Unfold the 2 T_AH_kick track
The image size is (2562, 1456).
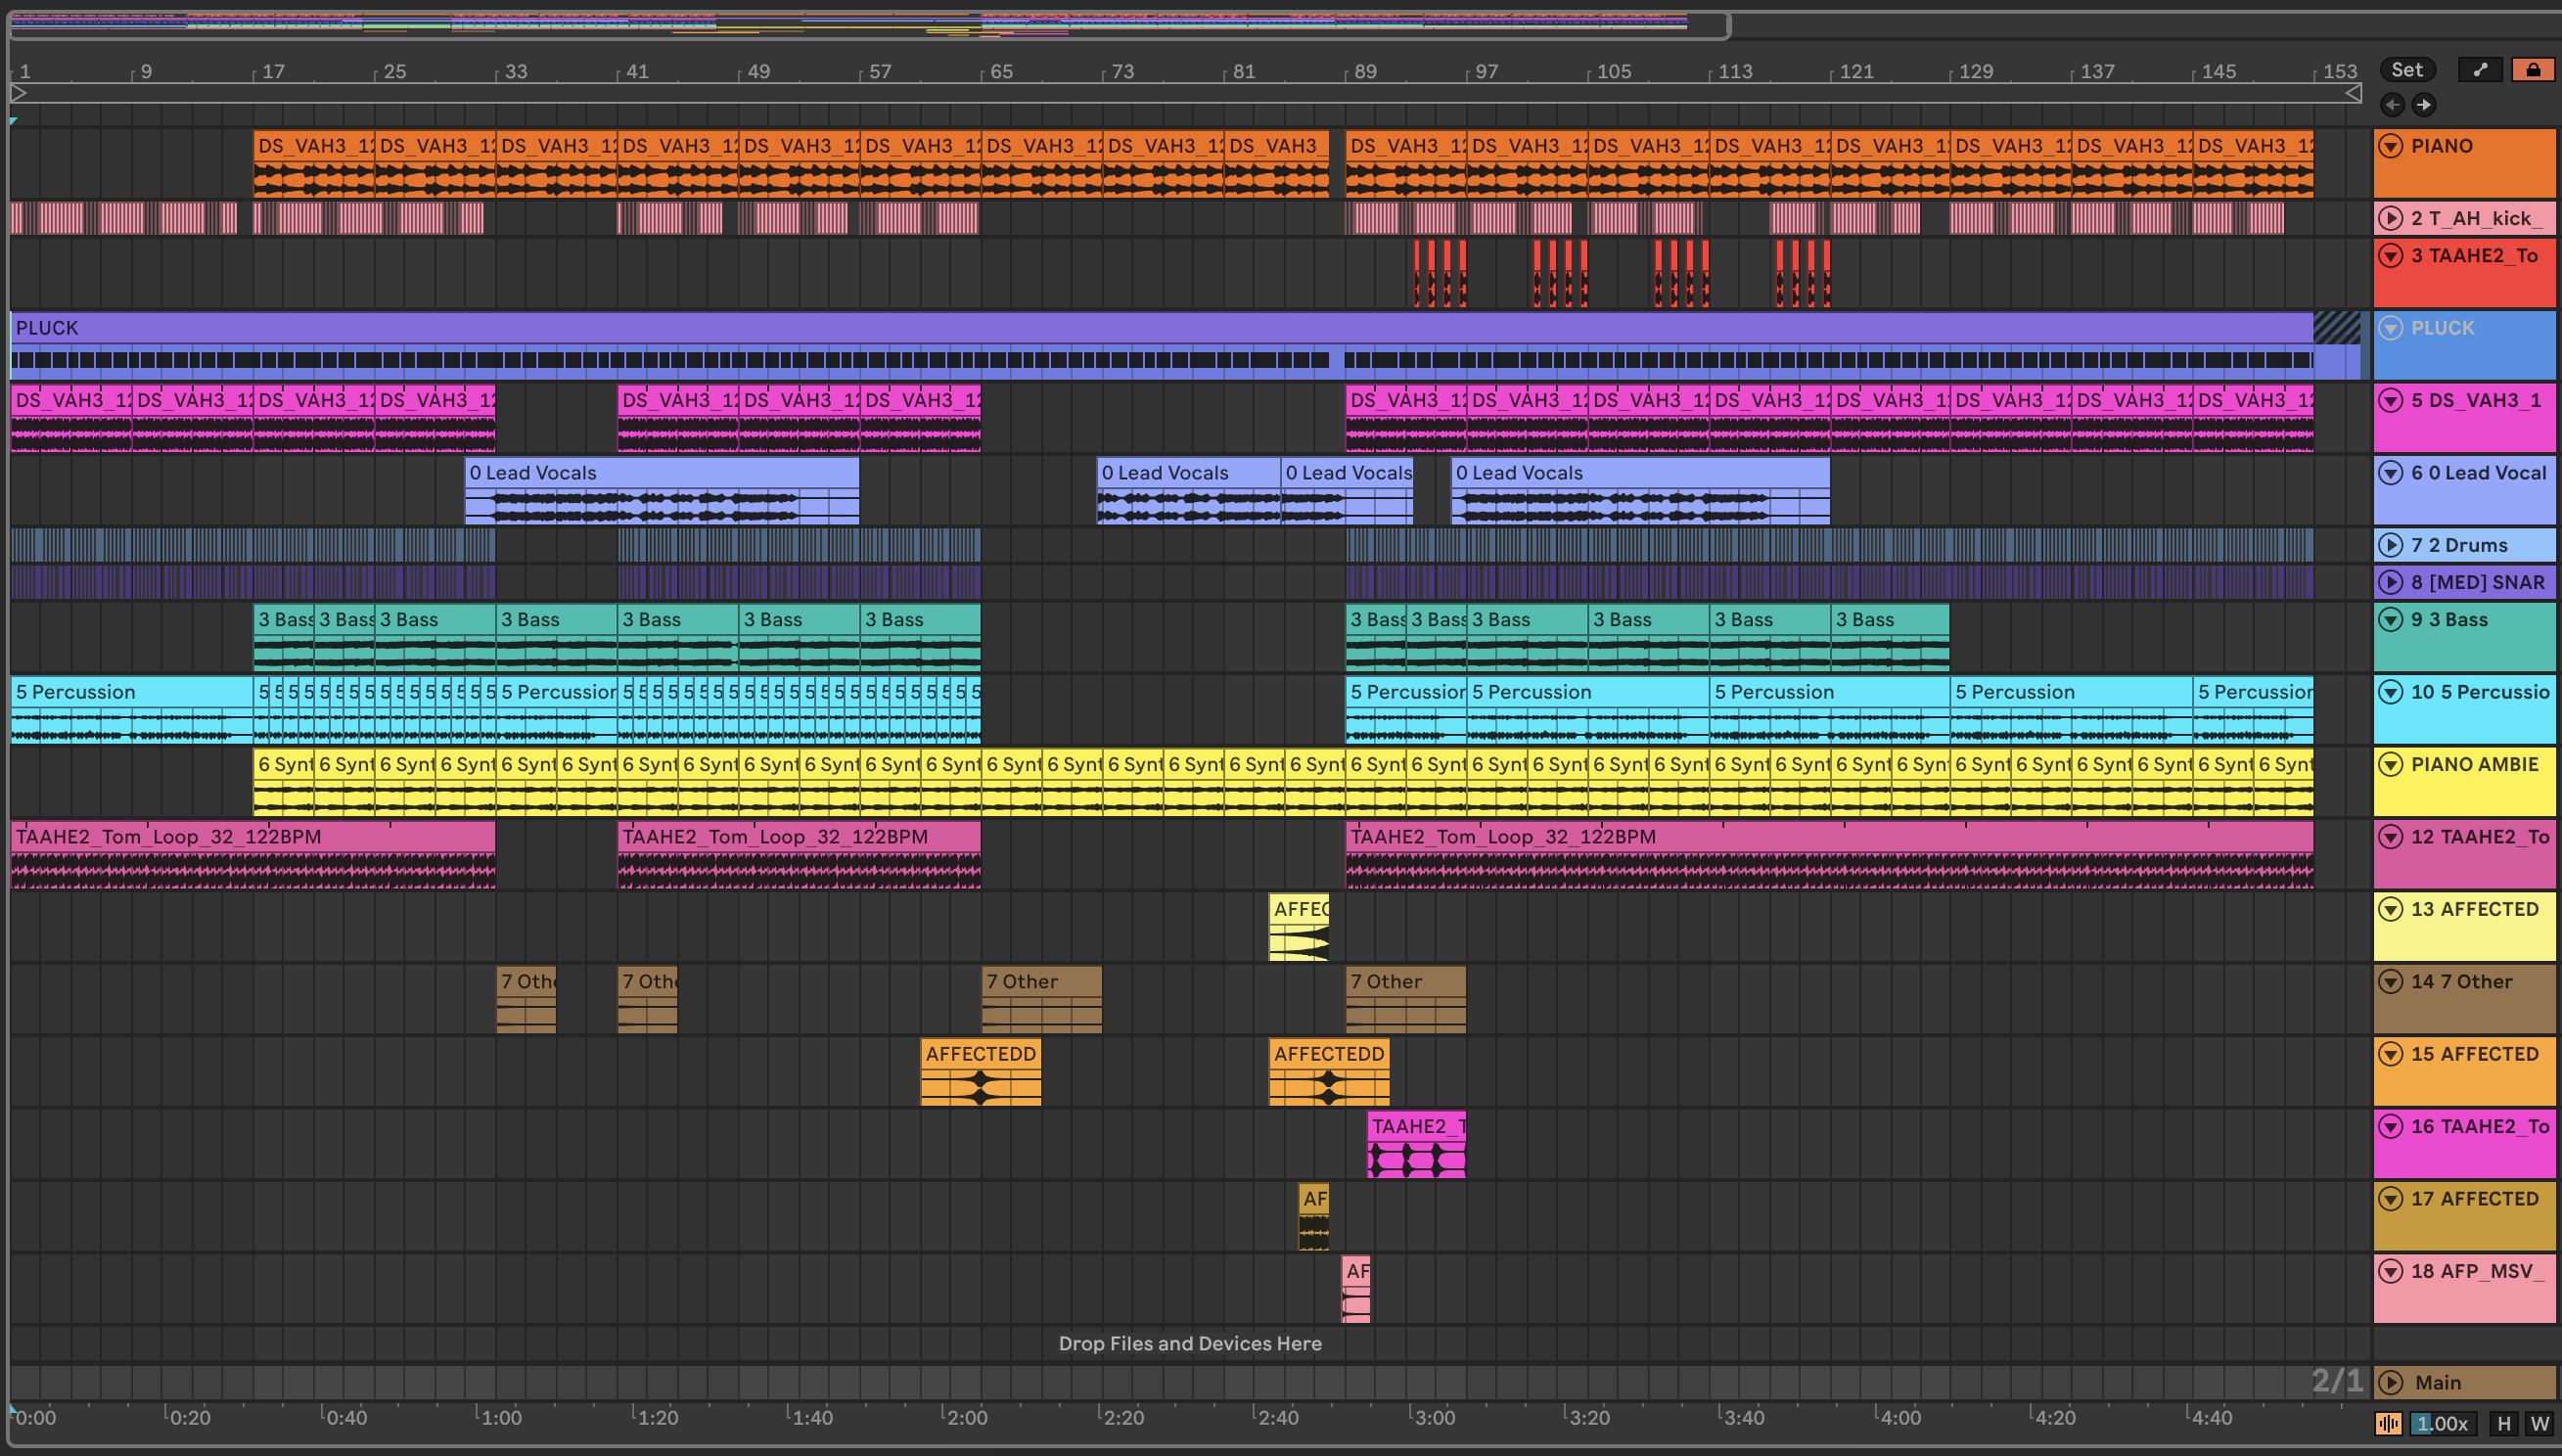(x=2391, y=218)
